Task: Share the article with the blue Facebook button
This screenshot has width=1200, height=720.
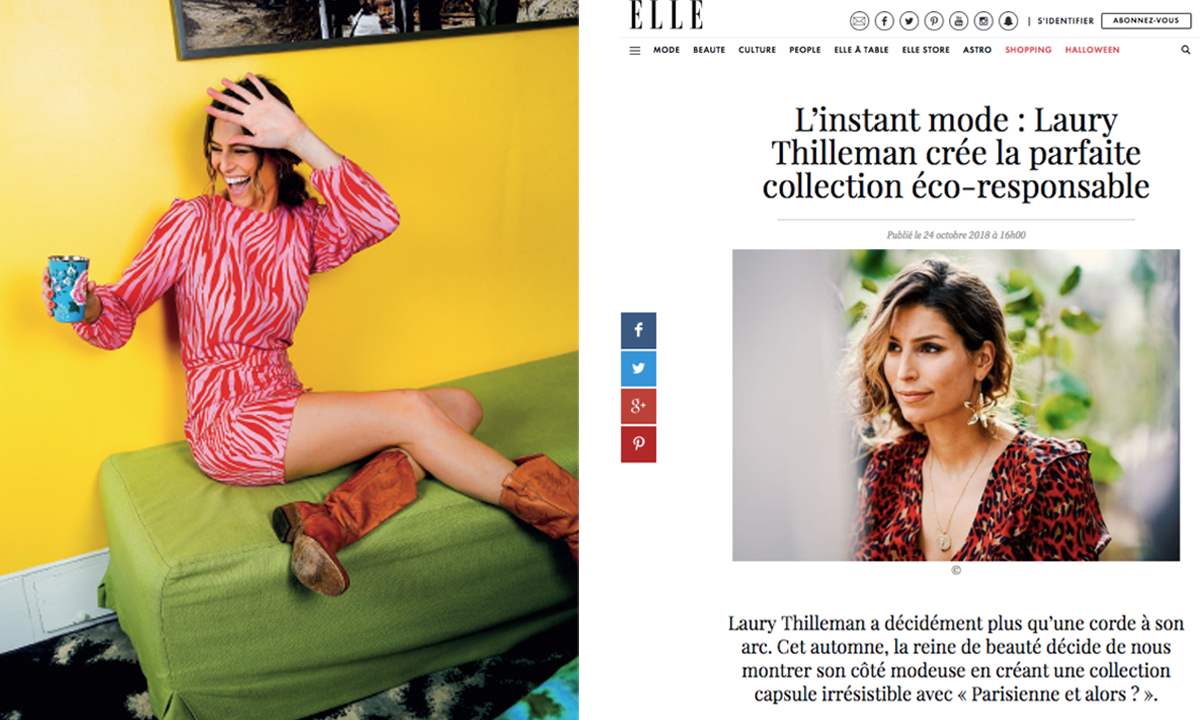Action: (638, 331)
